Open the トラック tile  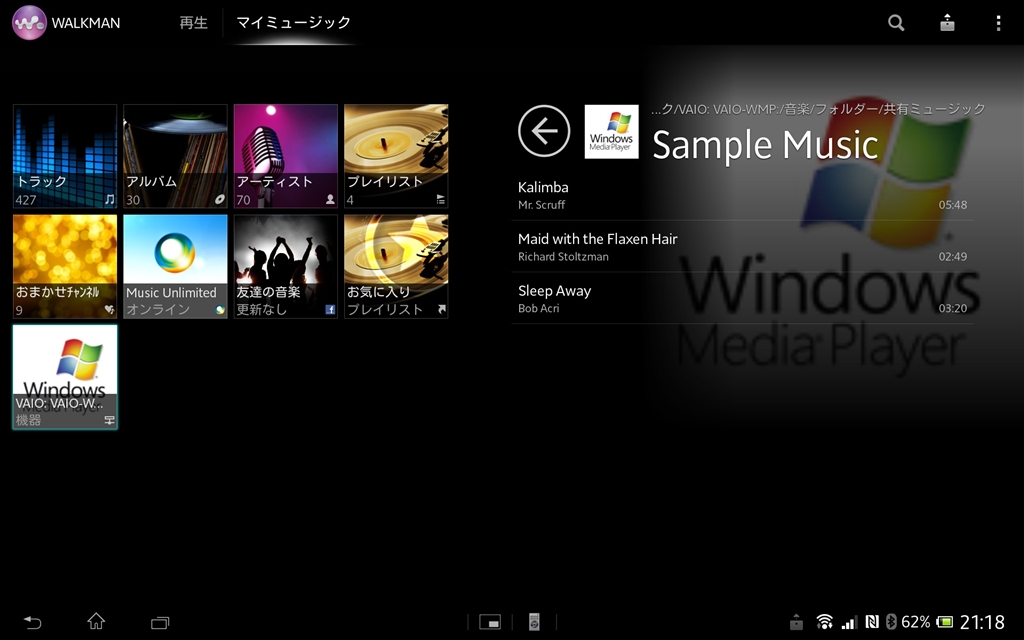pos(65,156)
